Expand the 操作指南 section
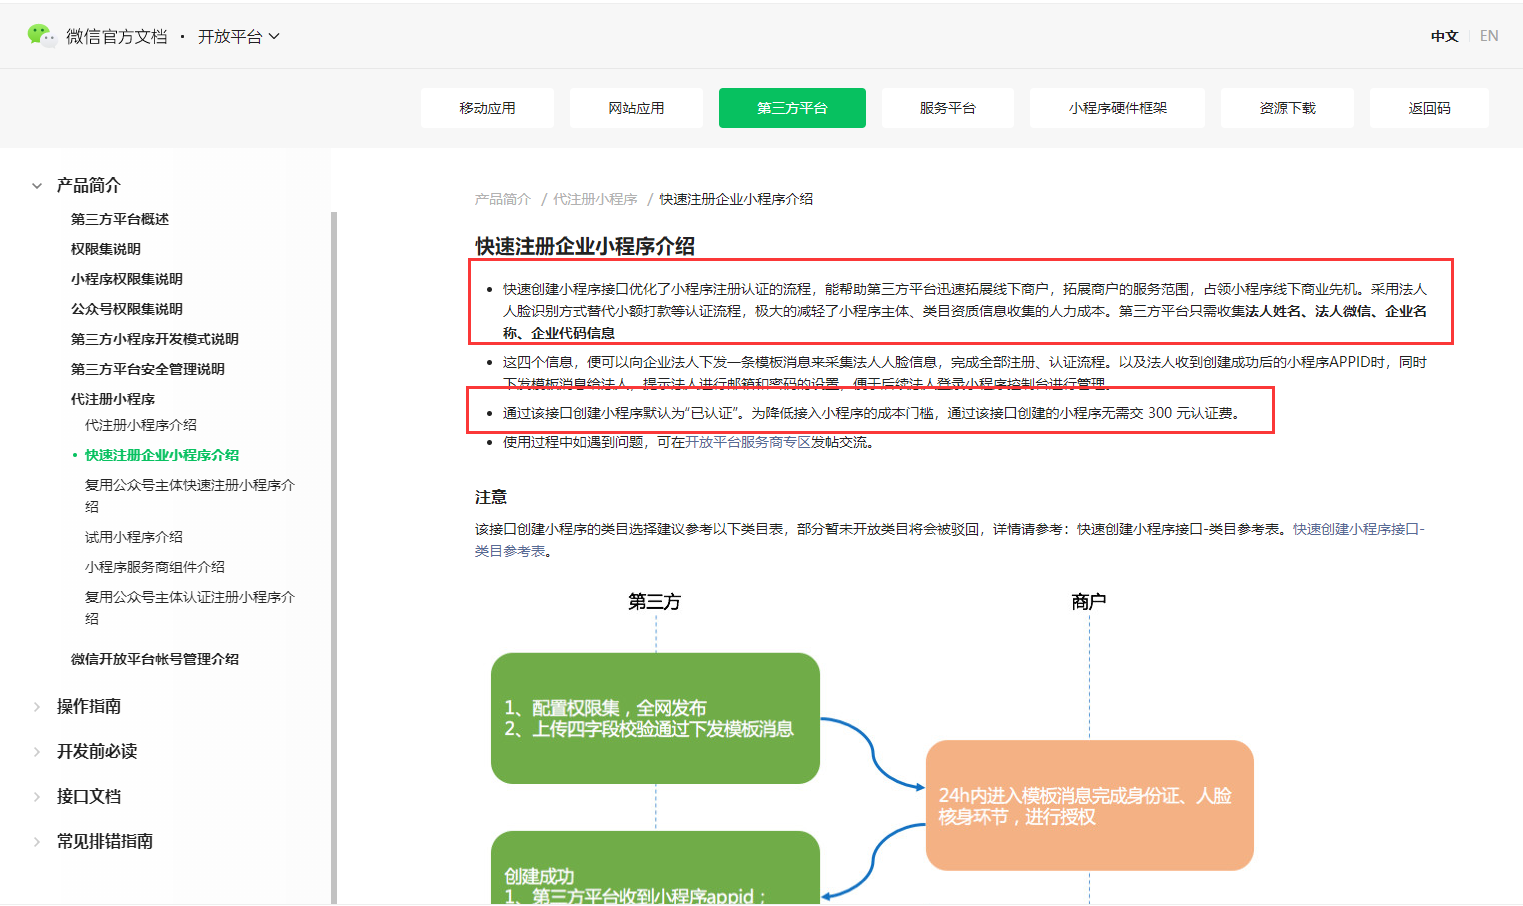 coord(88,706)
